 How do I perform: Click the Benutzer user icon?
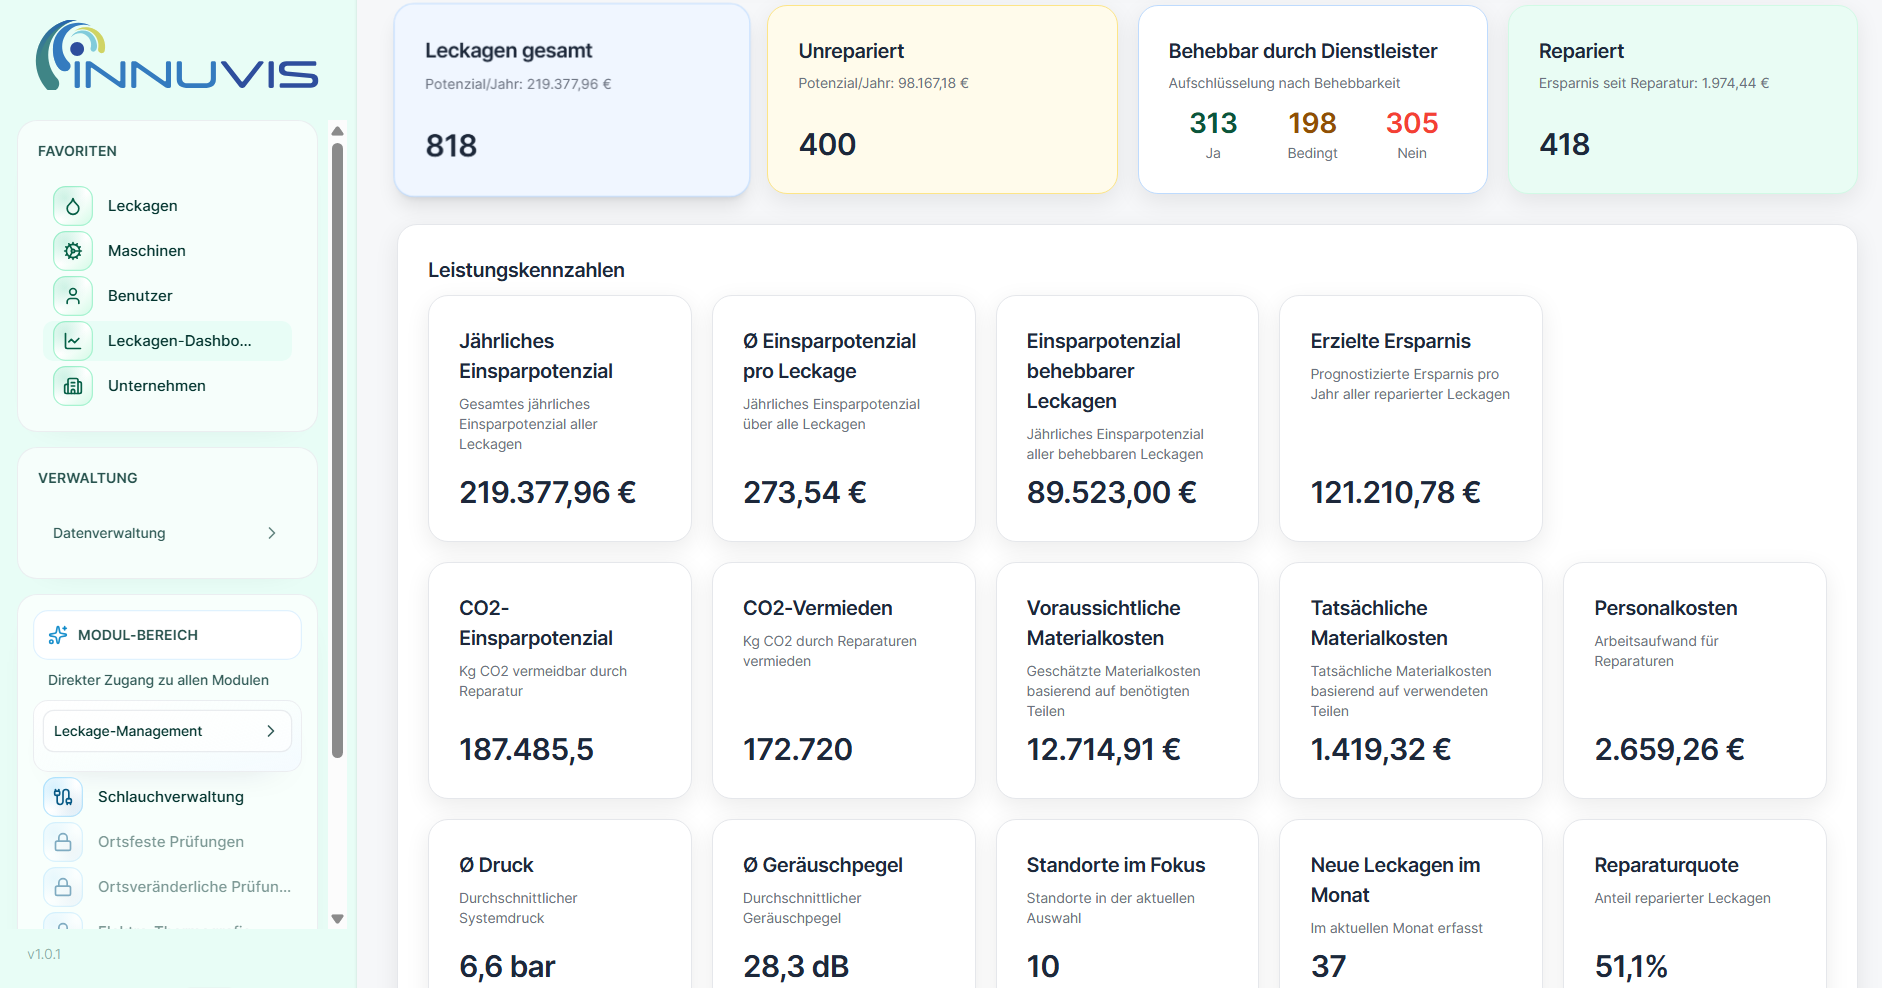tap(72, 295)
